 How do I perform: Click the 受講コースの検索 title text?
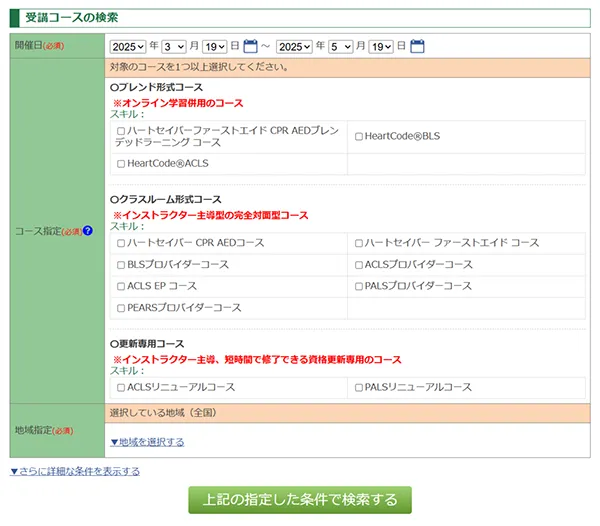point(72,18)
